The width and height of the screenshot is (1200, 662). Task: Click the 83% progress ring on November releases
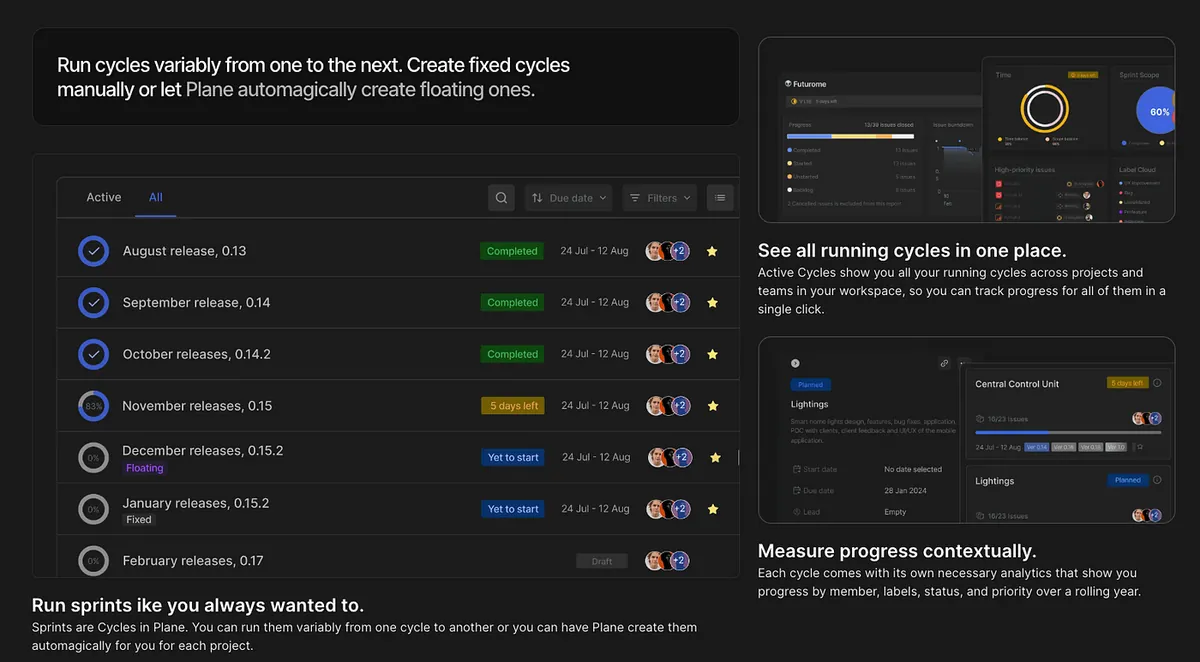point(93,406)
